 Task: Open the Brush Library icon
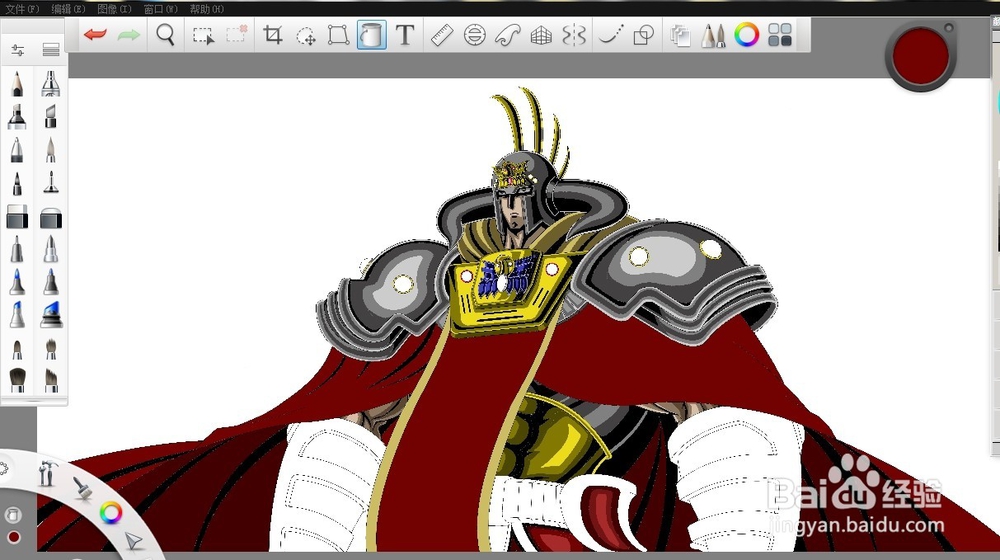coord(51,50)
